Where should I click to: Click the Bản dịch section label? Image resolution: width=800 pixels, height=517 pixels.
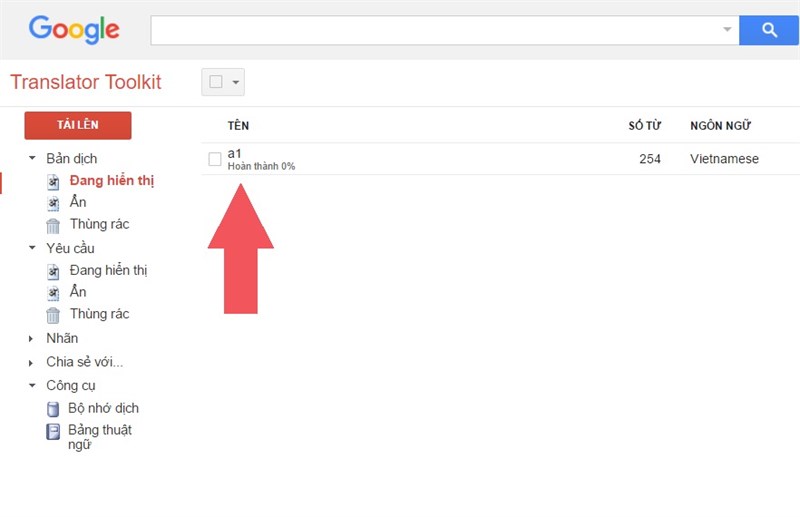point(71,159)
